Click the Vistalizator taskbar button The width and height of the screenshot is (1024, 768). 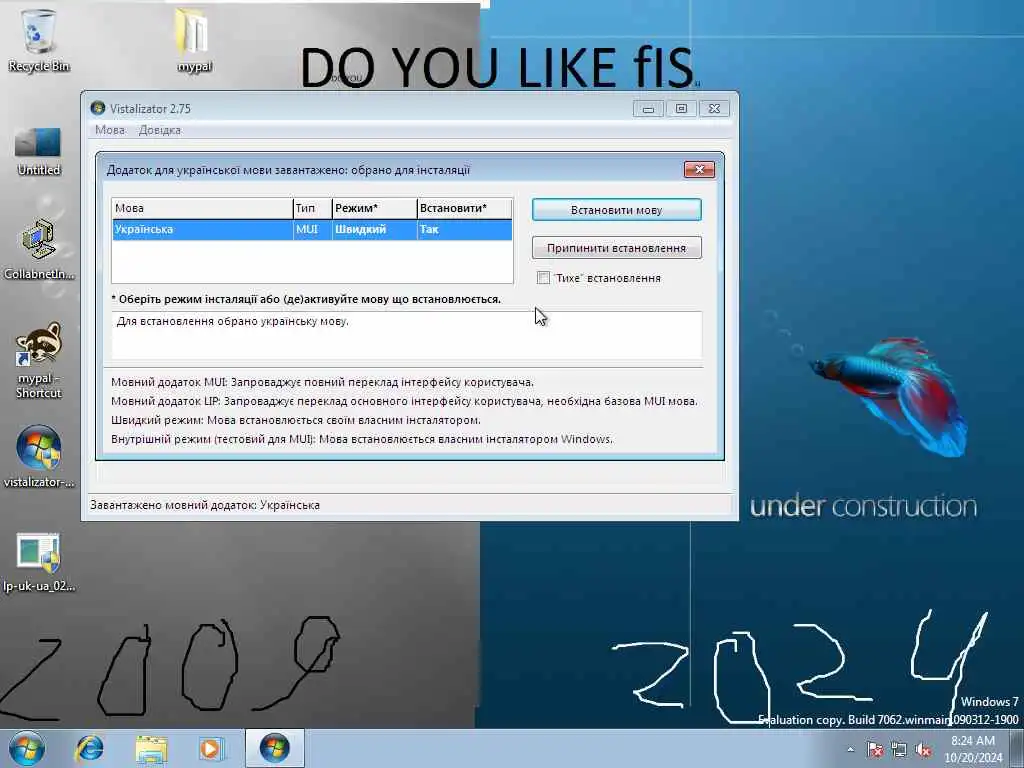(x=274, y=748)
